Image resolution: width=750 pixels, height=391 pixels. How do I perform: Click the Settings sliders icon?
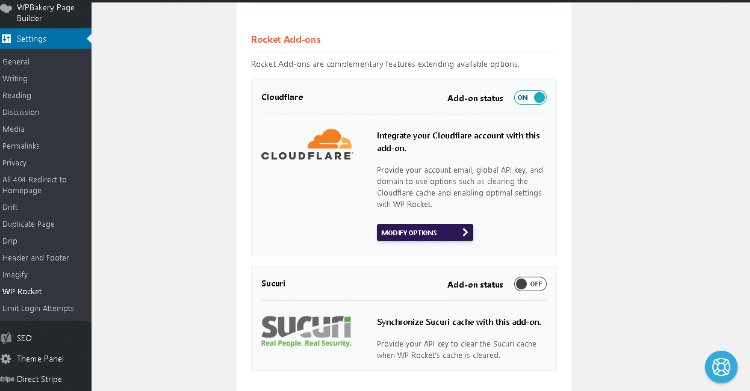[6, 39]
